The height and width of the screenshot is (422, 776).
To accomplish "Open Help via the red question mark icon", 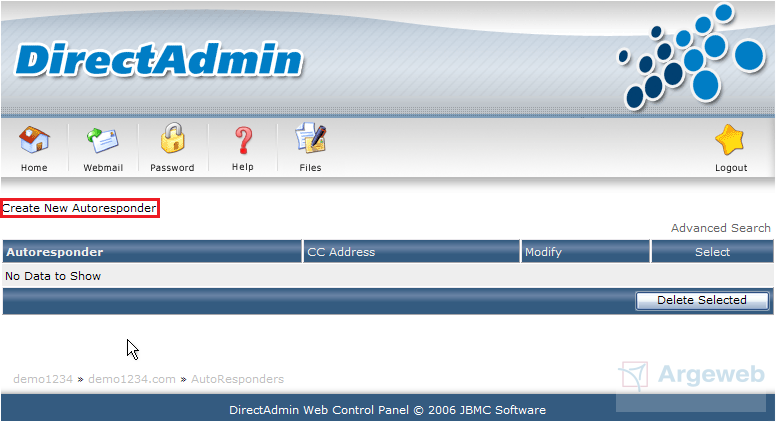I will click(x=243, y=140).
